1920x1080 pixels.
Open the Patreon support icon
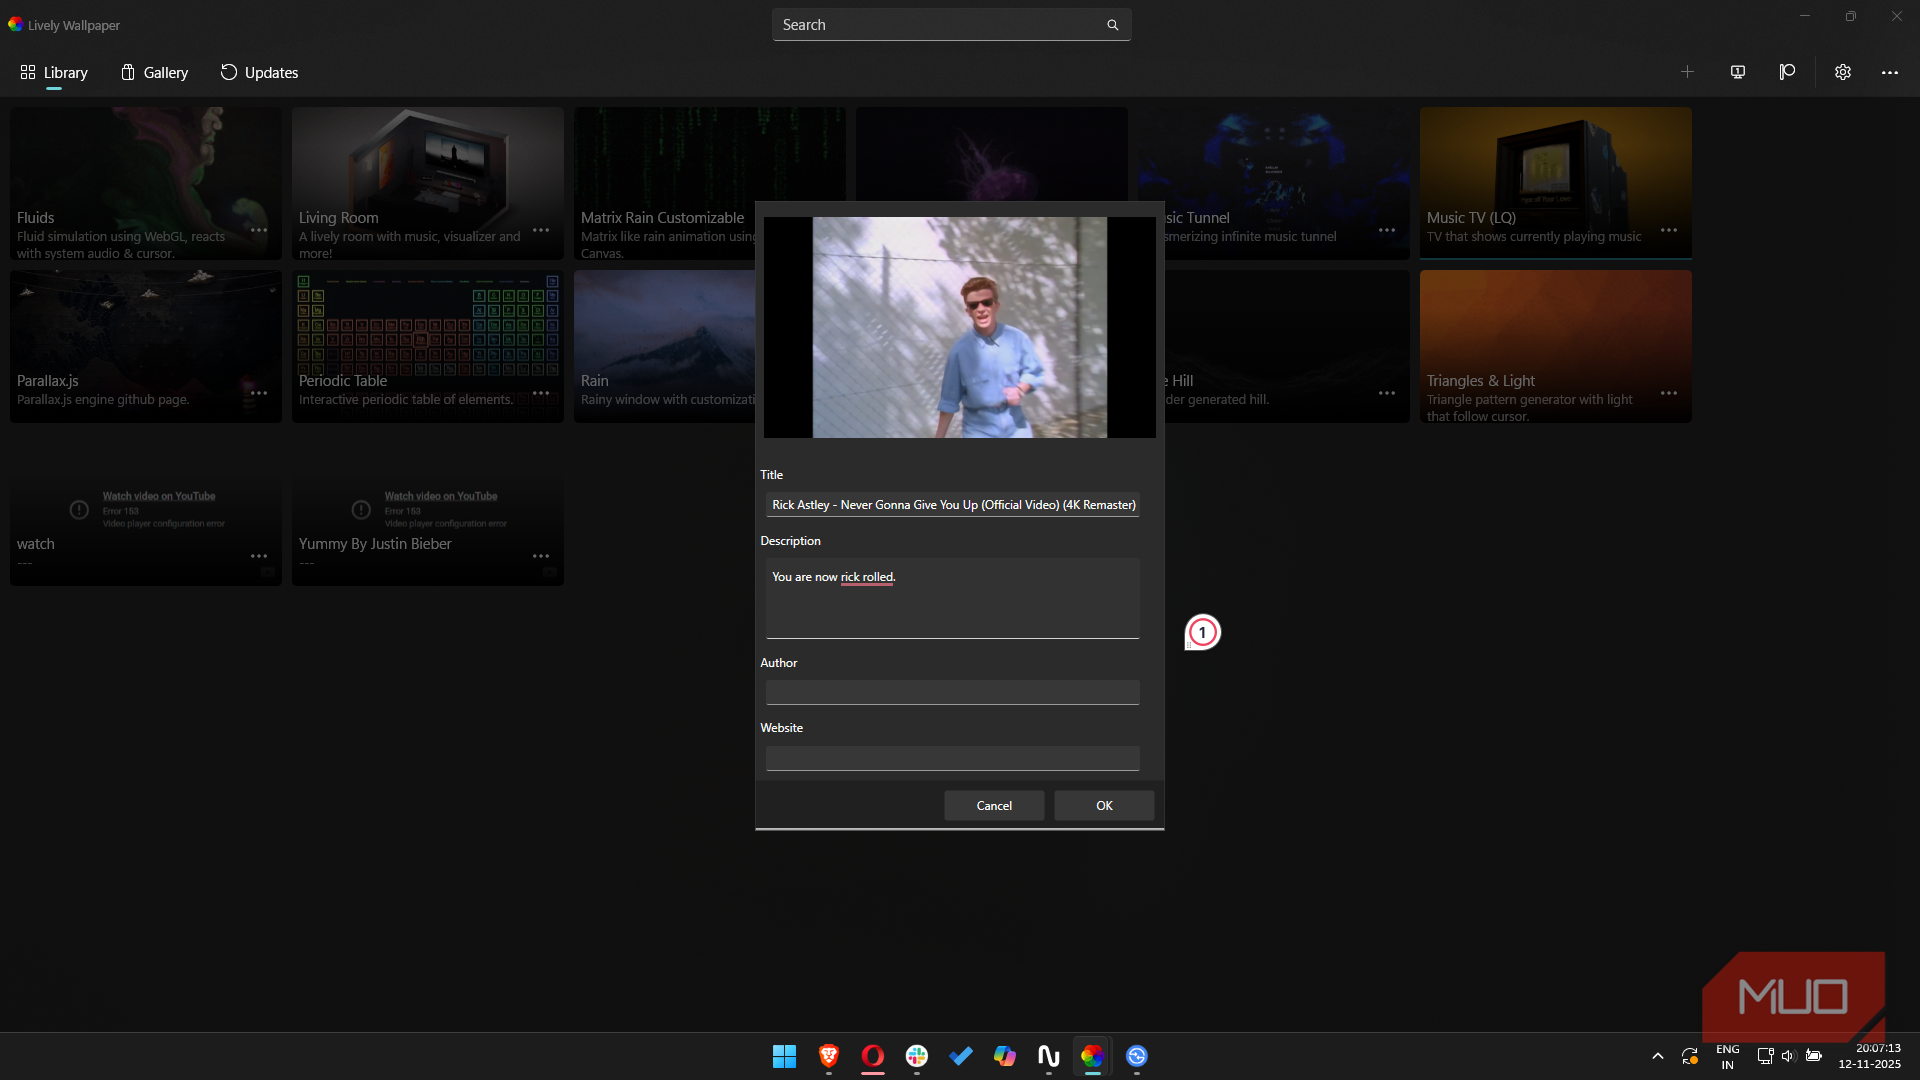point(1787,72)
